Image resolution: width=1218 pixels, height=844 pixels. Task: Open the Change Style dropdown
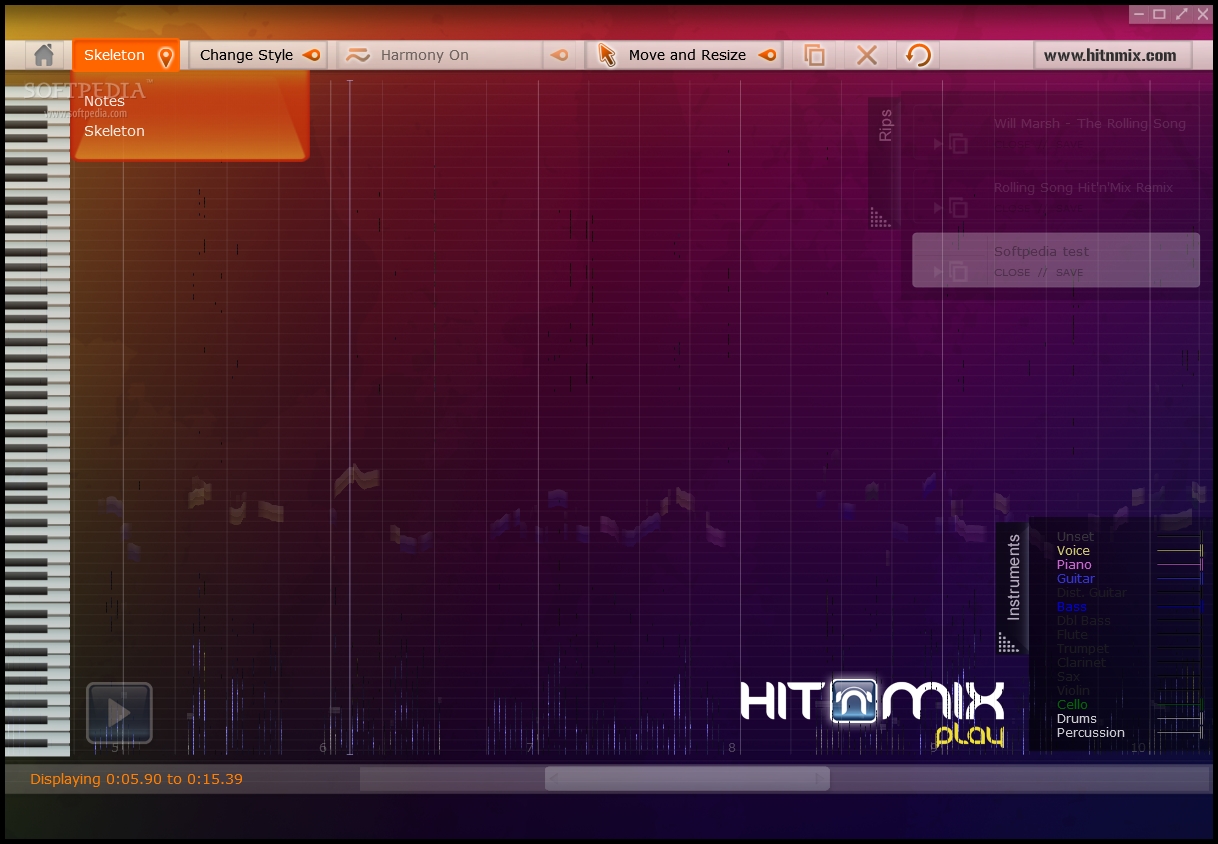point(258,55)
